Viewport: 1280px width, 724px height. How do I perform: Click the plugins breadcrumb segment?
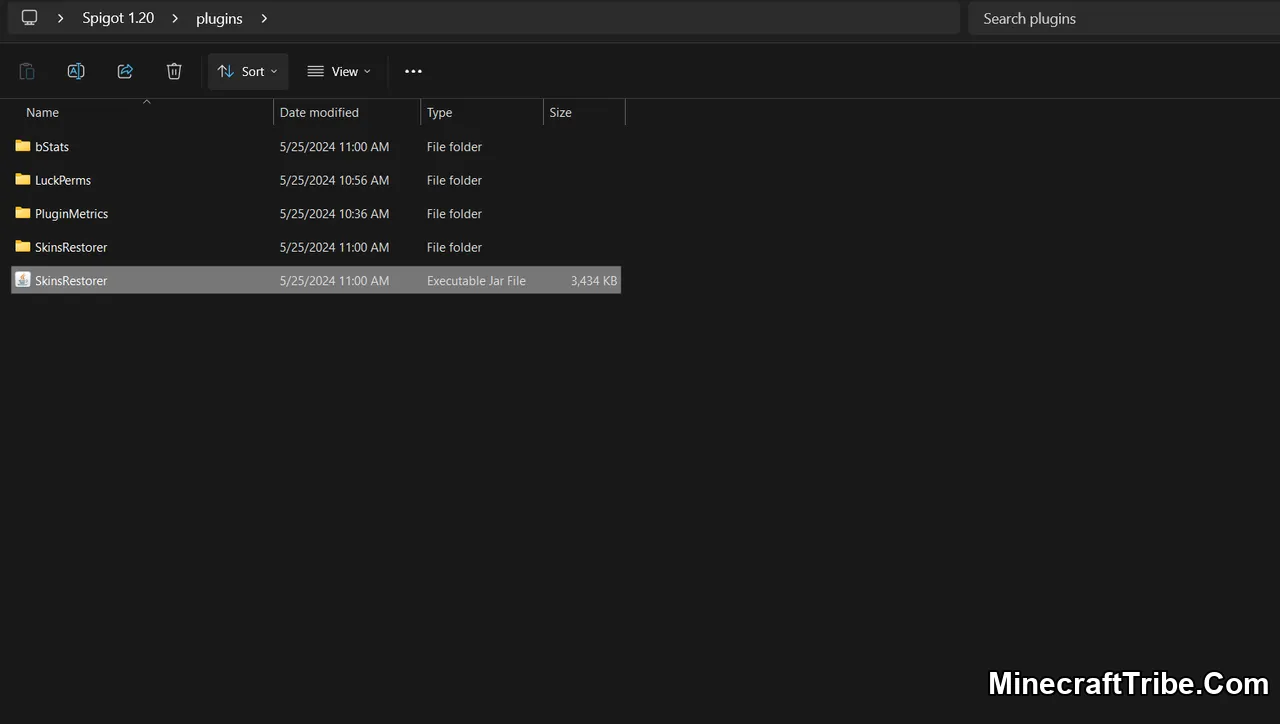pos(219,18)
